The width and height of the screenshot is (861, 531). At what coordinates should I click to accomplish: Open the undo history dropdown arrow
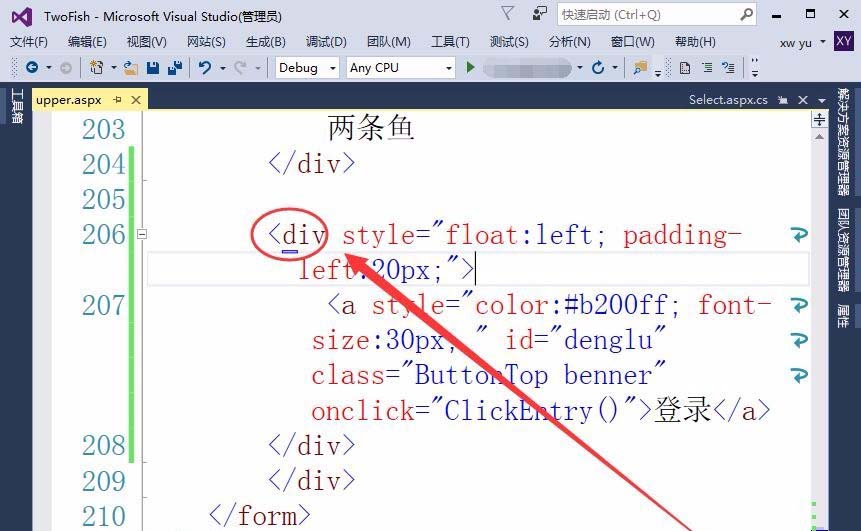(222, 68)
